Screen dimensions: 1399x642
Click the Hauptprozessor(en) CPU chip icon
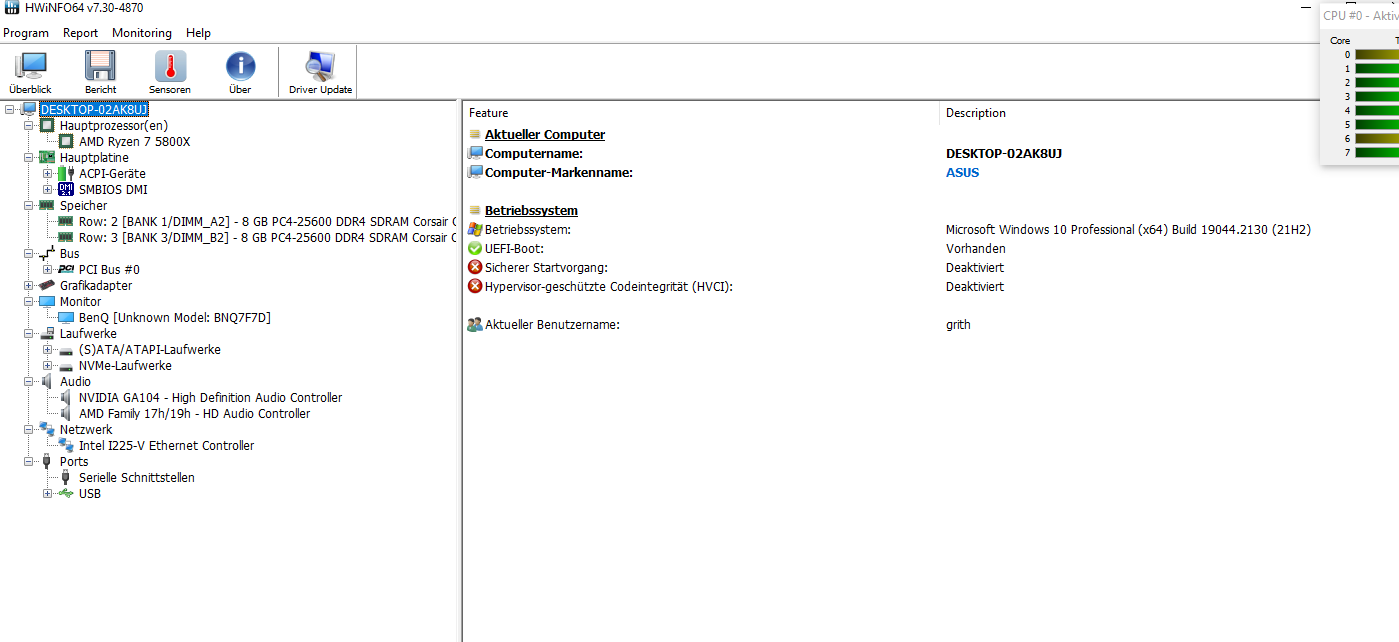47,125
